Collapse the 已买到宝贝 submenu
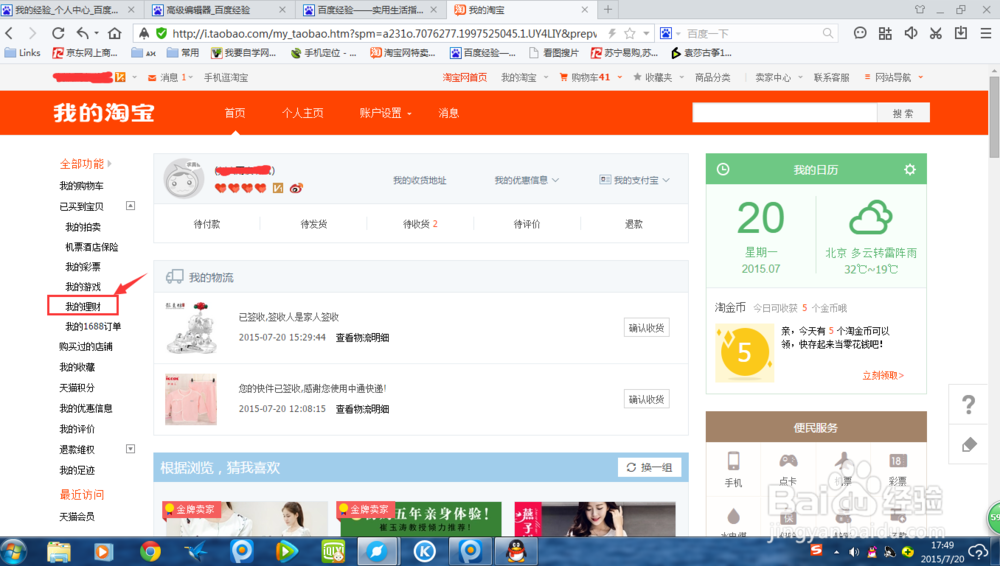The image size is (1000, 566). pos(130,205)
